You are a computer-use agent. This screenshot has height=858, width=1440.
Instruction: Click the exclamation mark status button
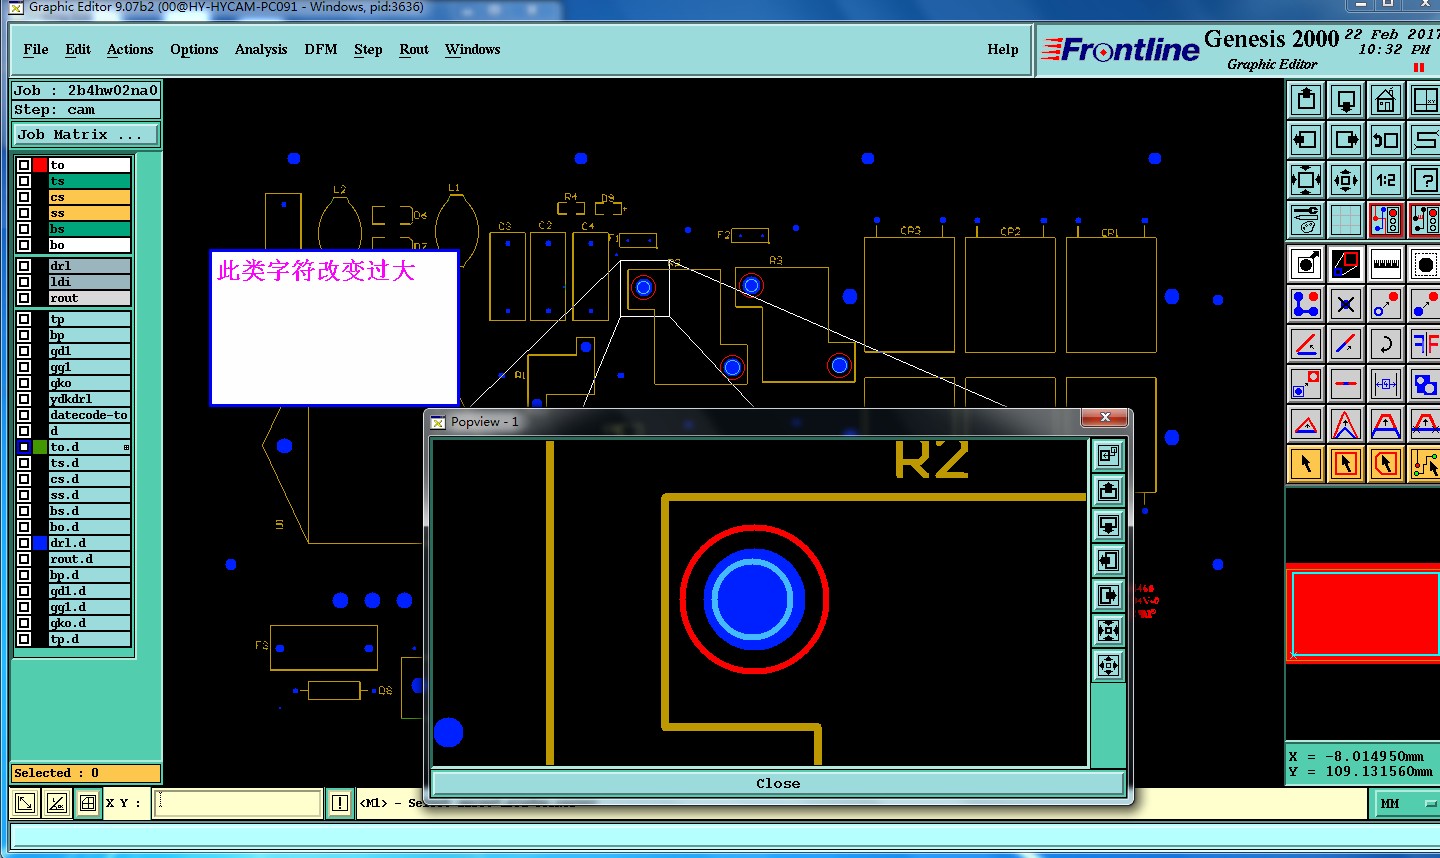[x=340, y=803]
